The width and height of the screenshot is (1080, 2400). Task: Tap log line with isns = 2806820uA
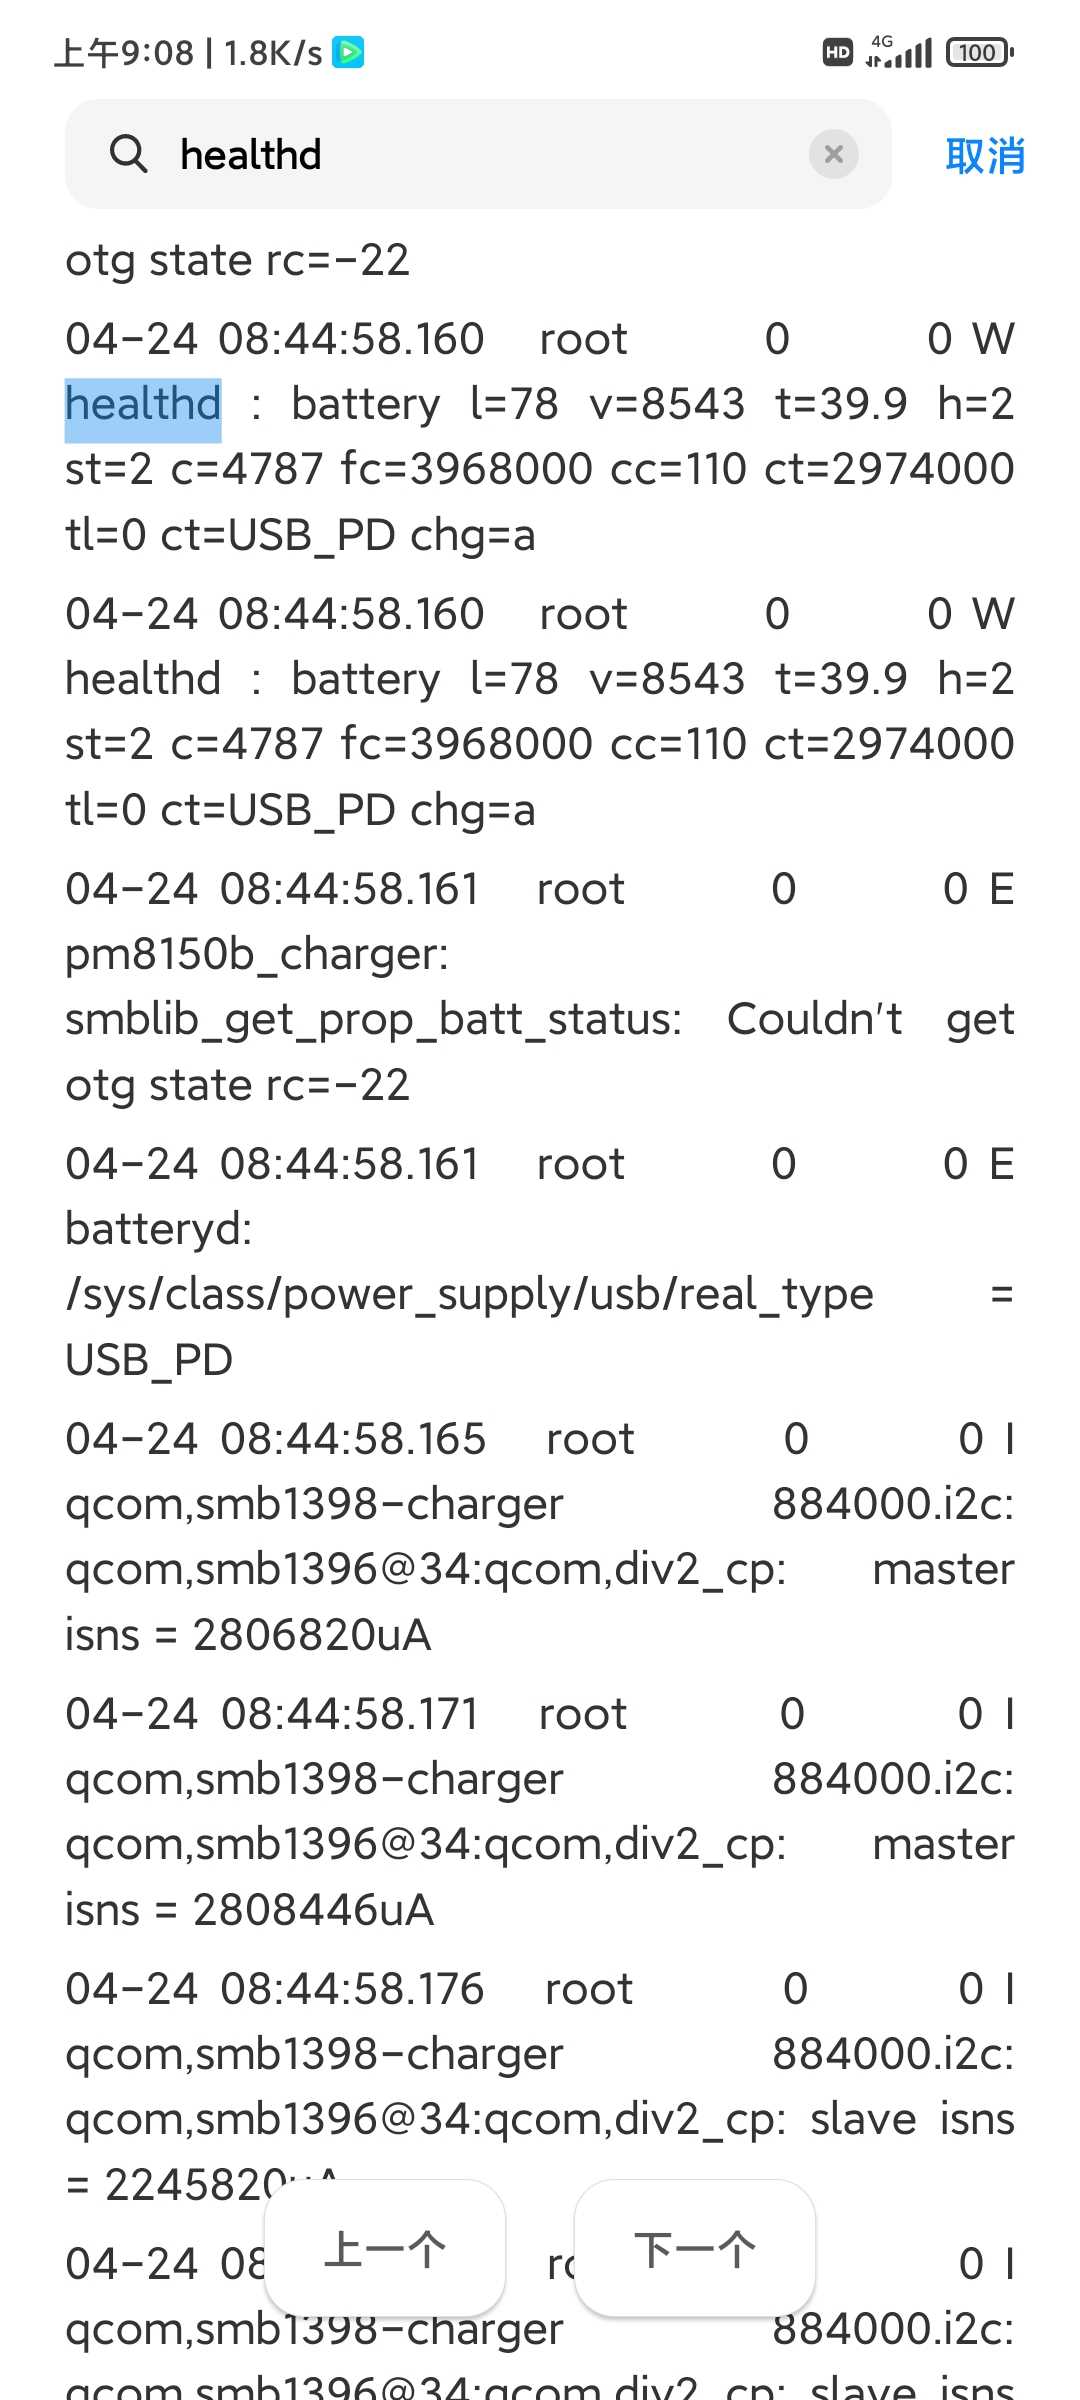pyautogui.click(x=540, y=1537)
